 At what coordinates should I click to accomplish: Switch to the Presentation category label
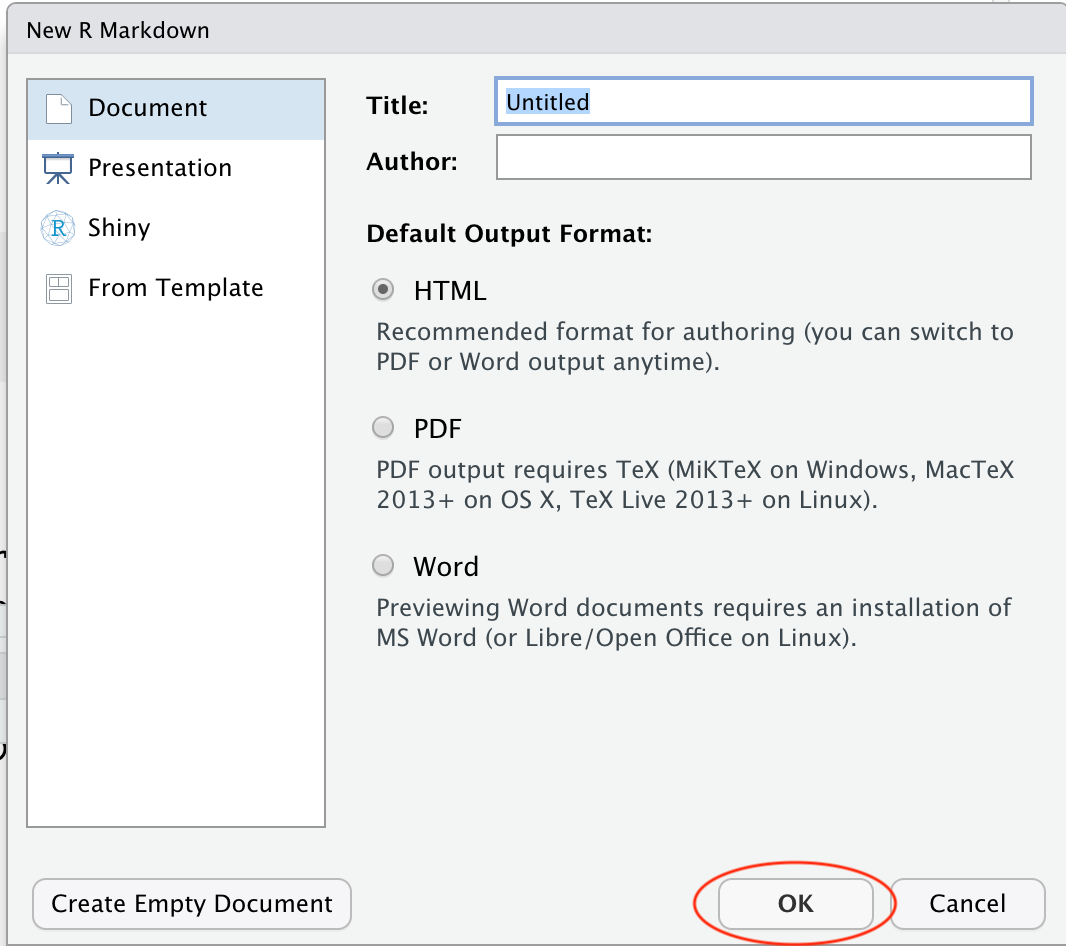point(160,168)
